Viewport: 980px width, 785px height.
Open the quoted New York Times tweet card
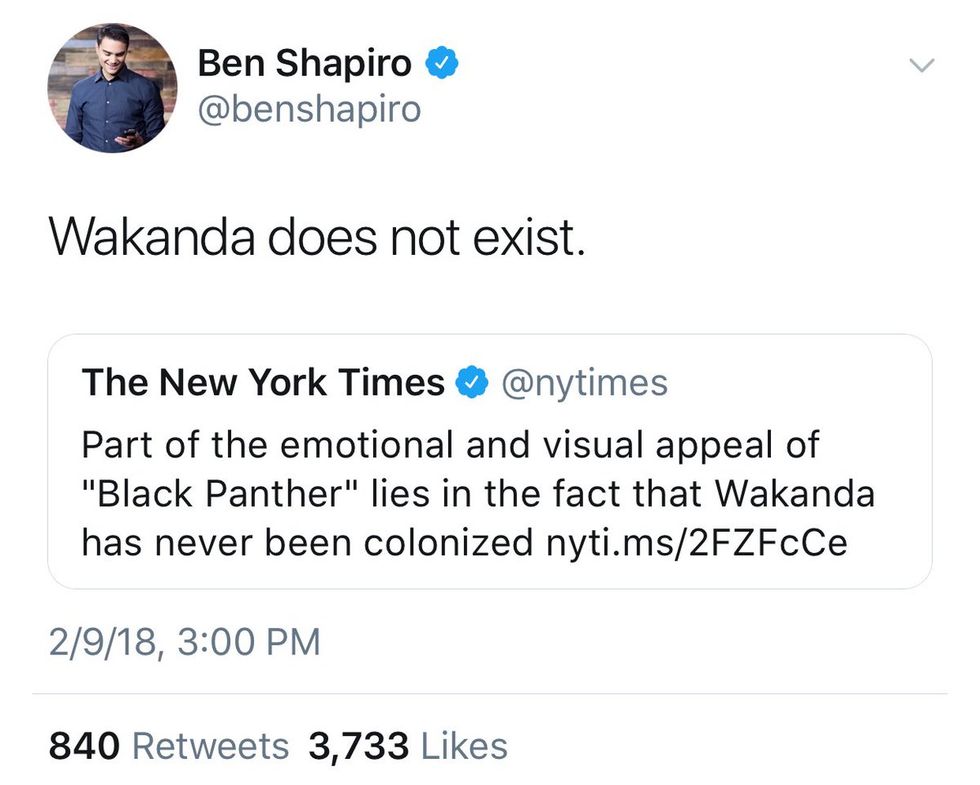[x=489, y=462]
